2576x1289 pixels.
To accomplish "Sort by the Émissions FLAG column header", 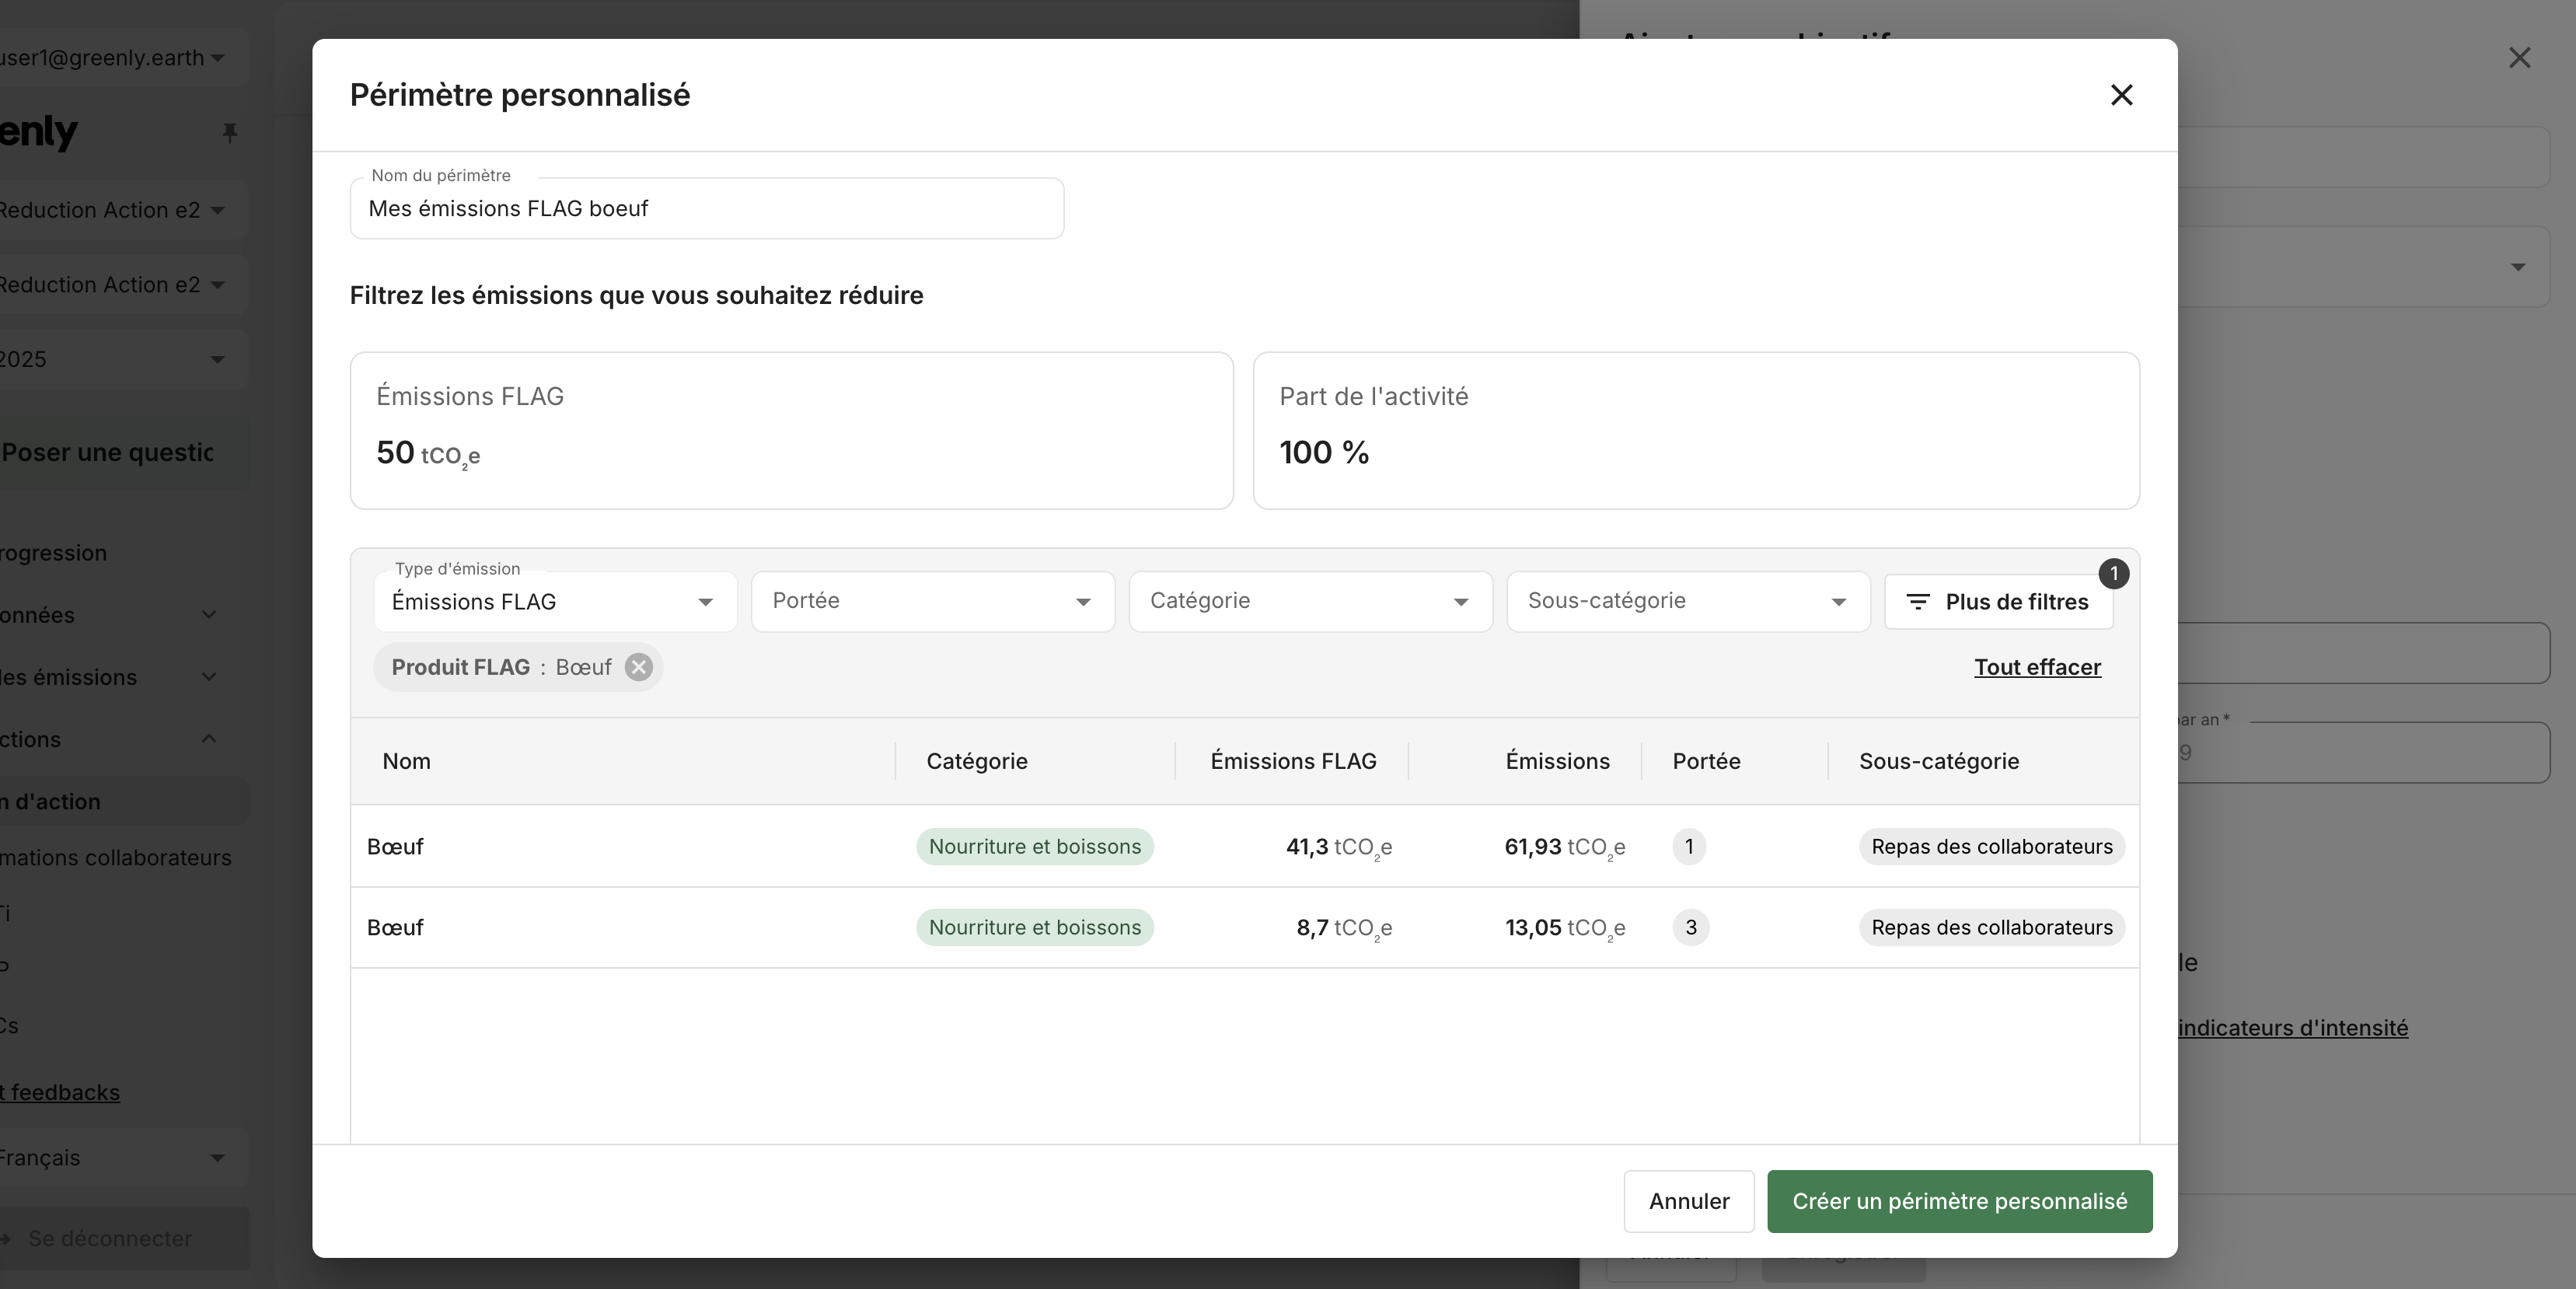I will 1293,761.
